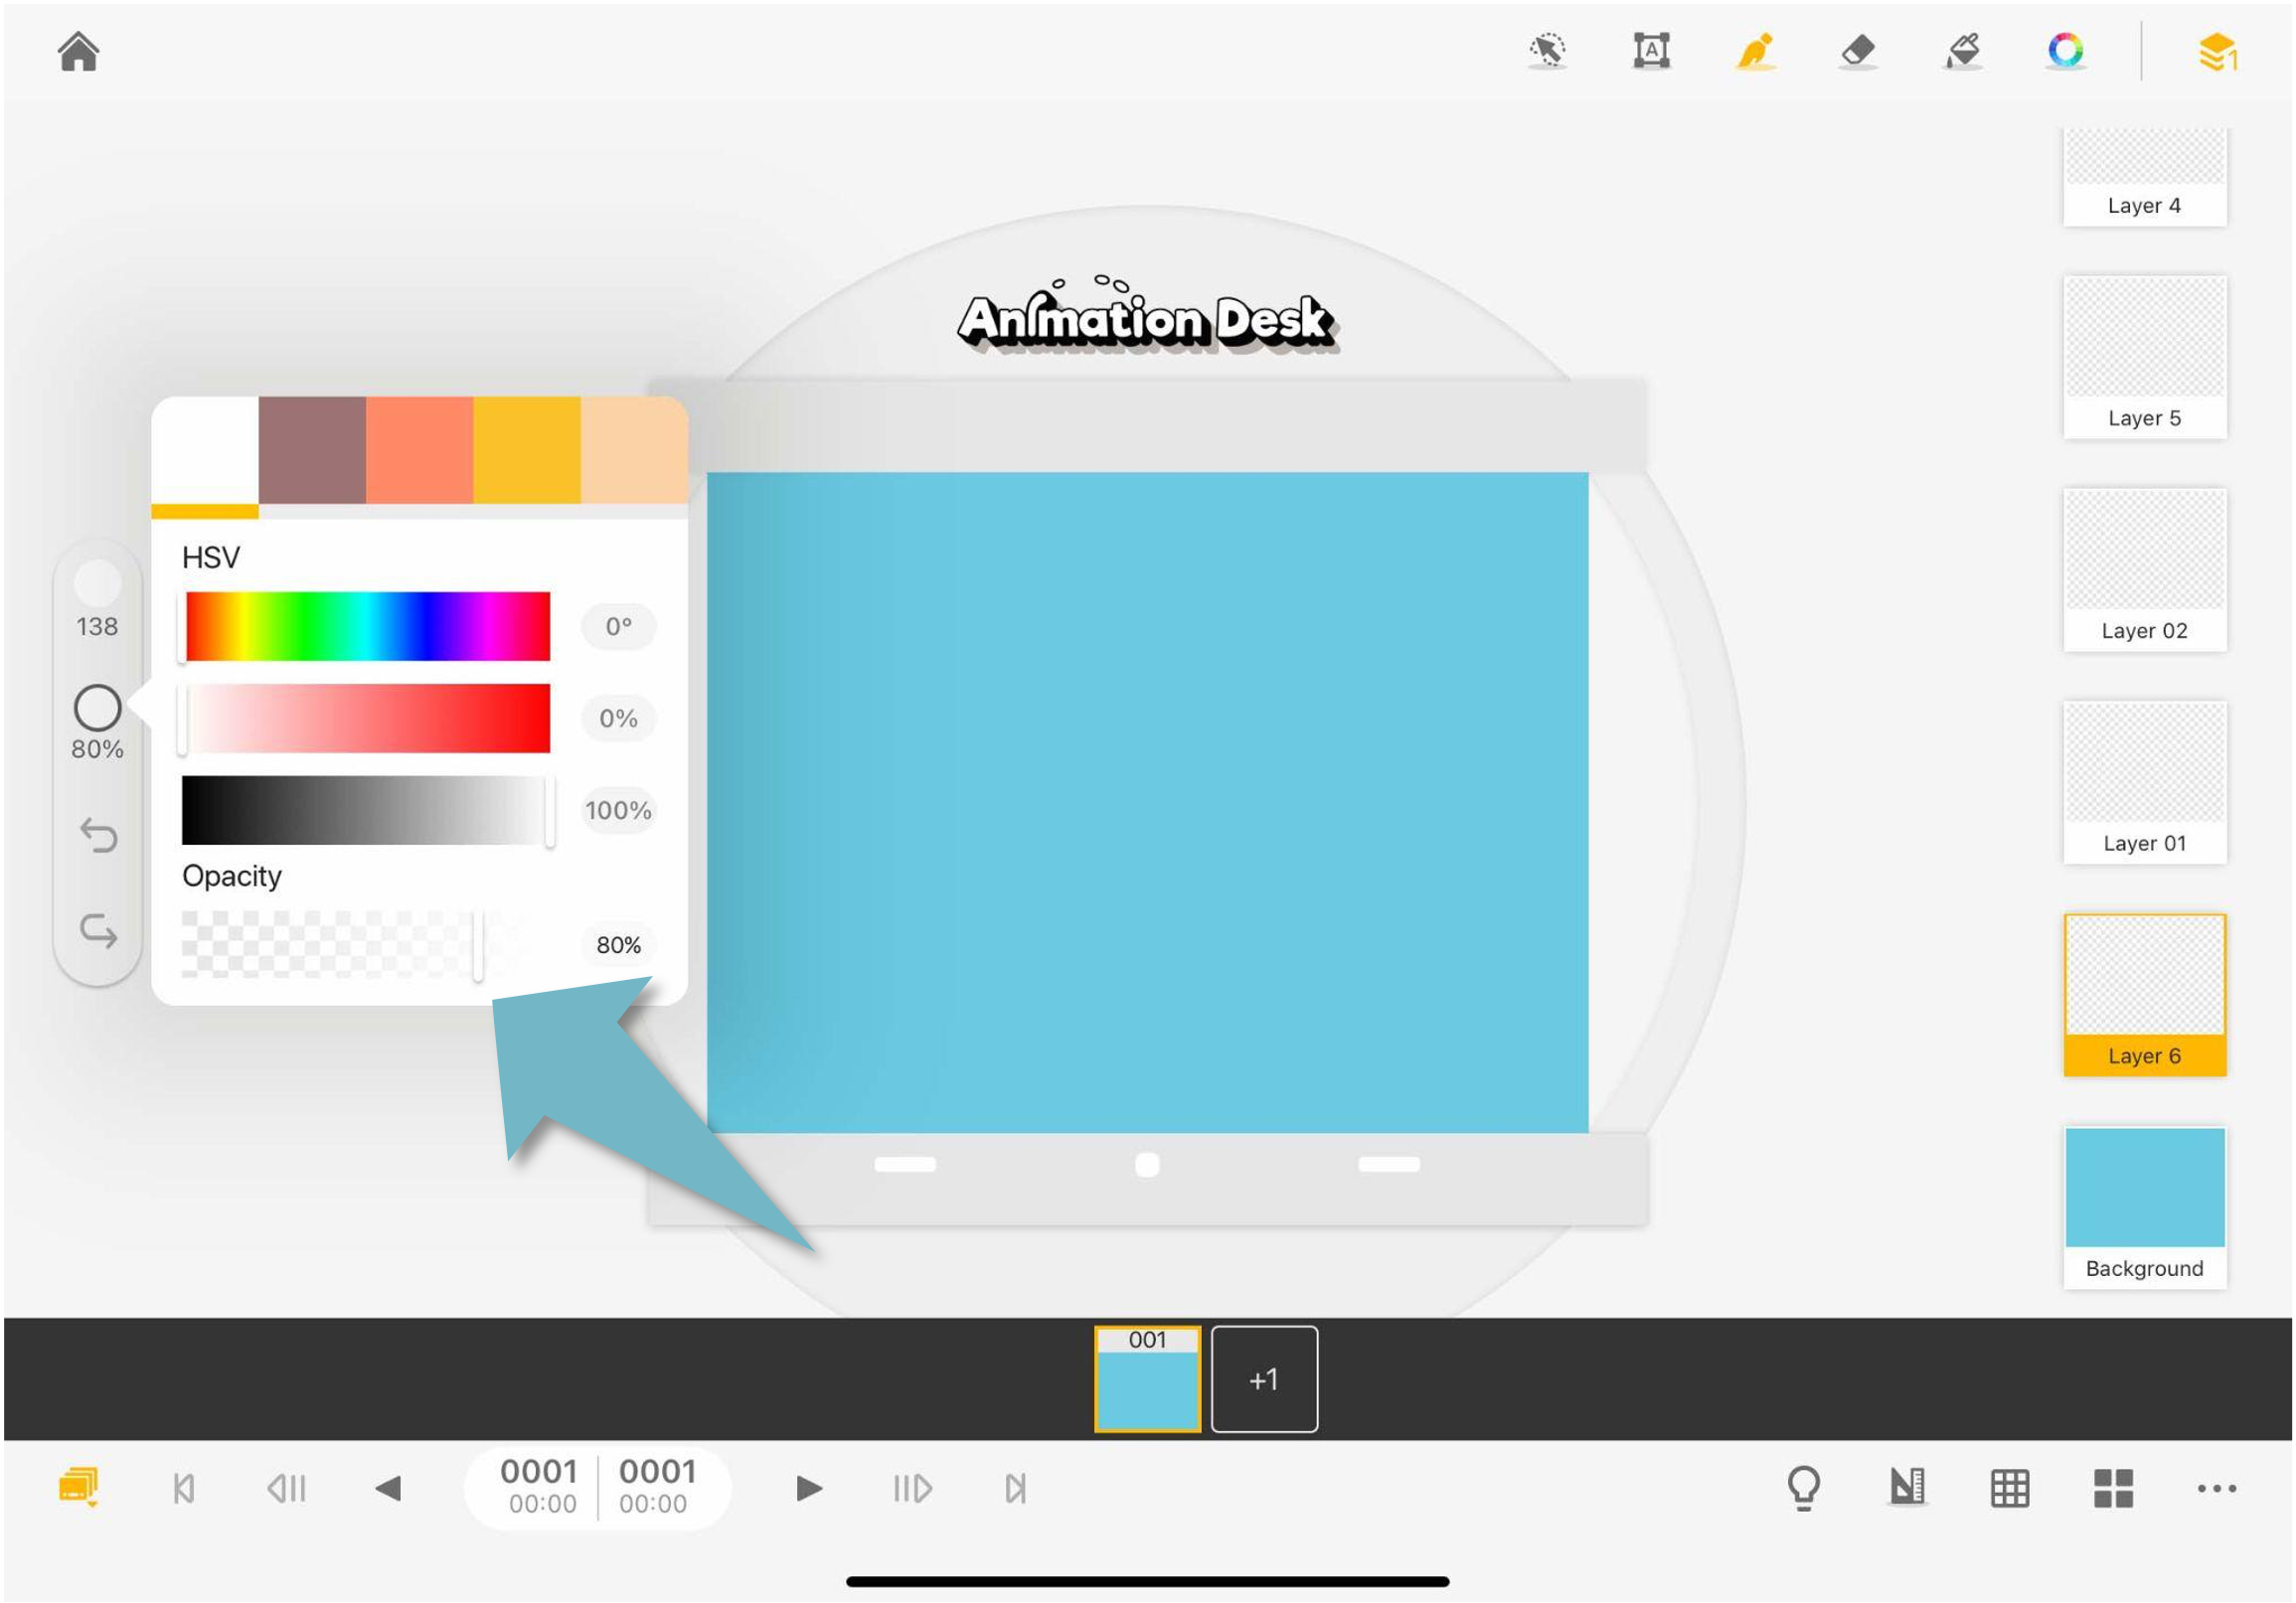The width and height of the screenshot is (2296, 1603).
Task: Select the lasso selection tool
Action: 1546,50
